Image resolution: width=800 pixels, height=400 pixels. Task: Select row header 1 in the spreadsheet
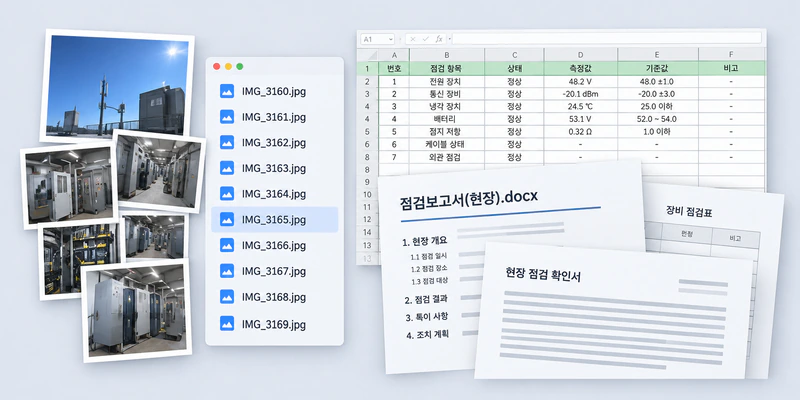(368, 68)
